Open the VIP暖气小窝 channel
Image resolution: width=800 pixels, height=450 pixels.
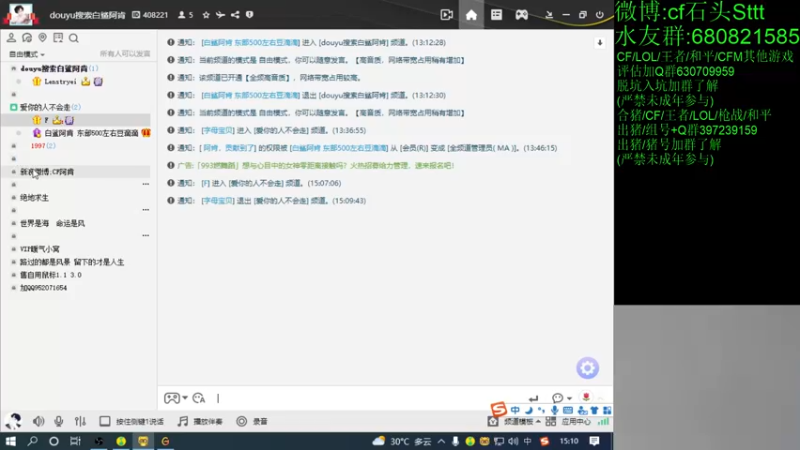(40, 249)
